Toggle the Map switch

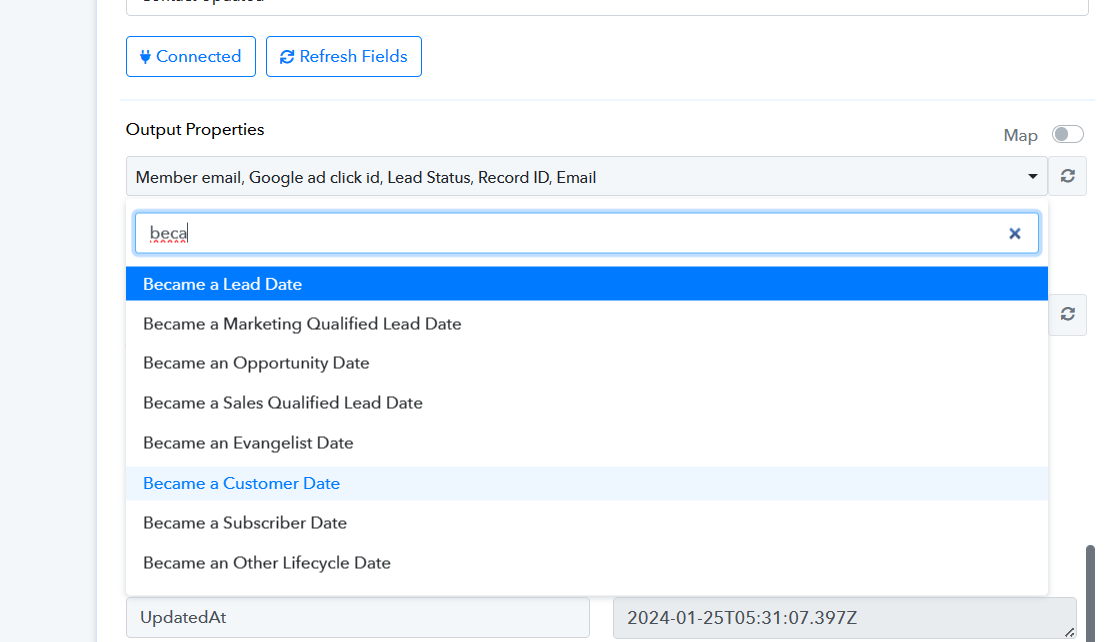1067,135
